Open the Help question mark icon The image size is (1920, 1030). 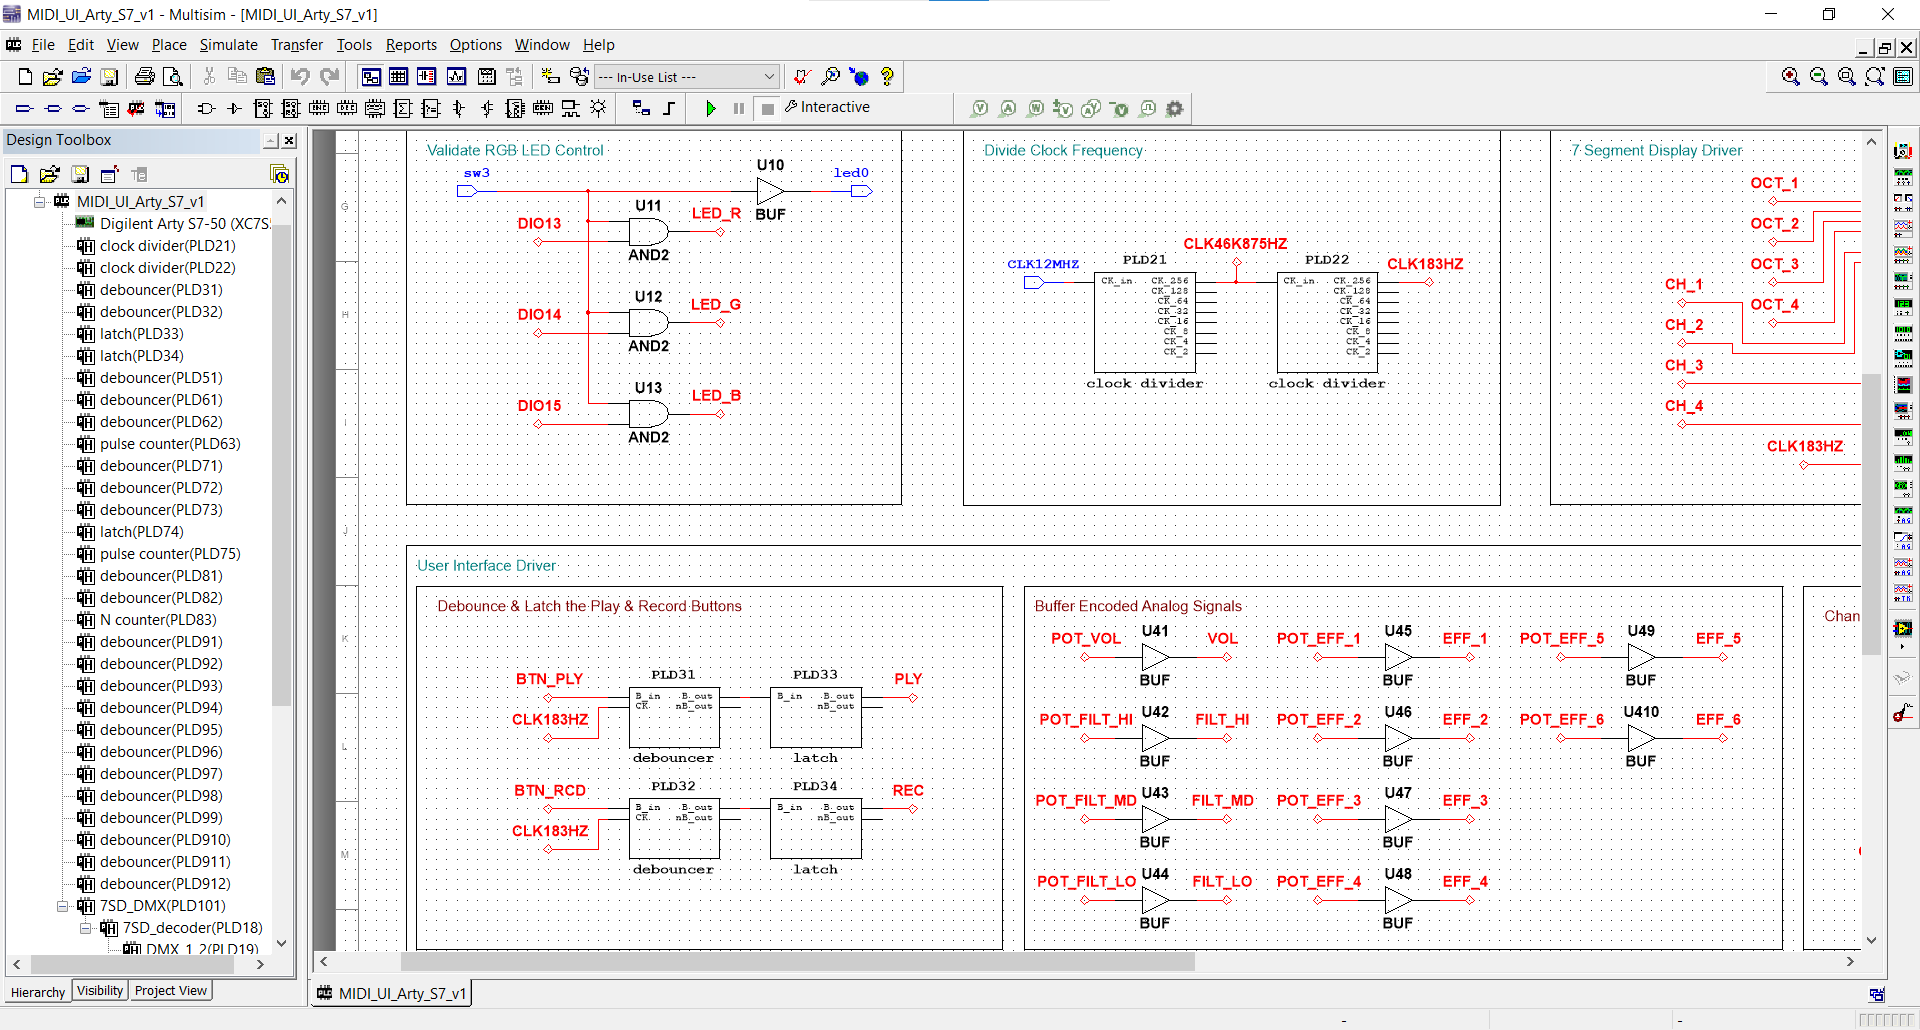pyautogui.click(x=886, y=77)
